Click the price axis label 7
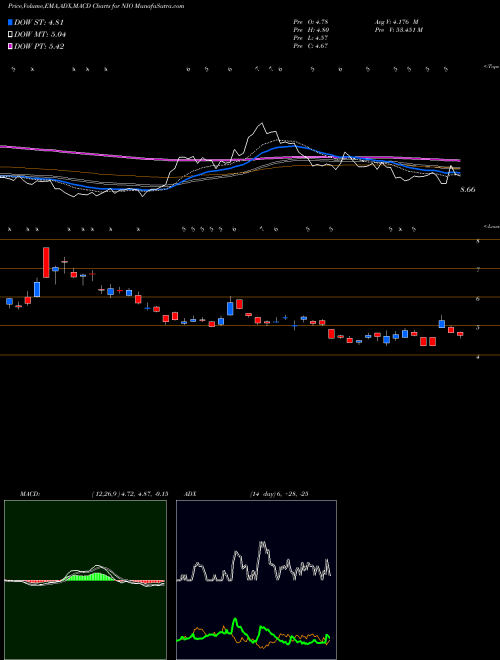The height and width of the screenshot is (660, 500). click(x=478, y=270)
